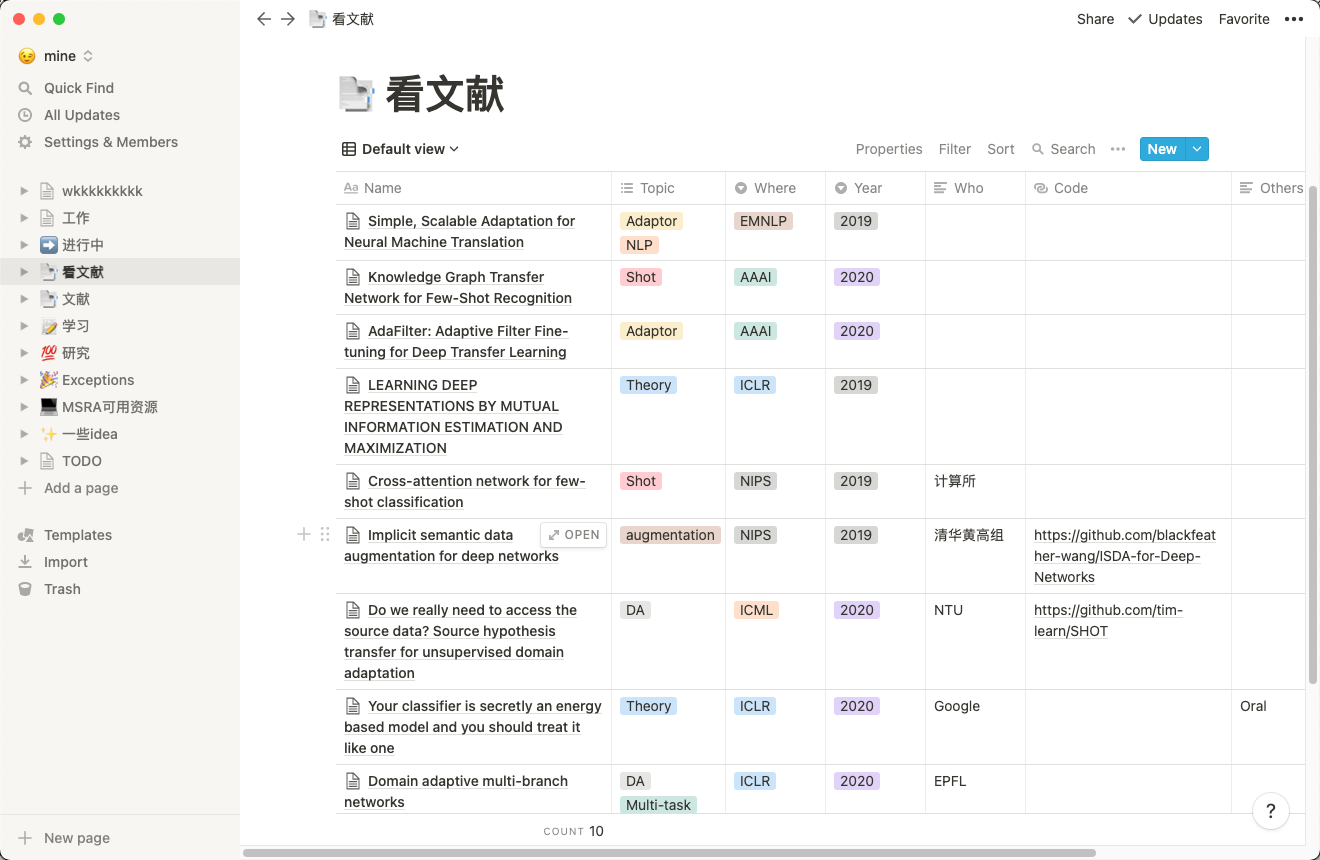Open the mine workspace switcher
Viewport: 1320px width, 860px height.
click(56, 56)
